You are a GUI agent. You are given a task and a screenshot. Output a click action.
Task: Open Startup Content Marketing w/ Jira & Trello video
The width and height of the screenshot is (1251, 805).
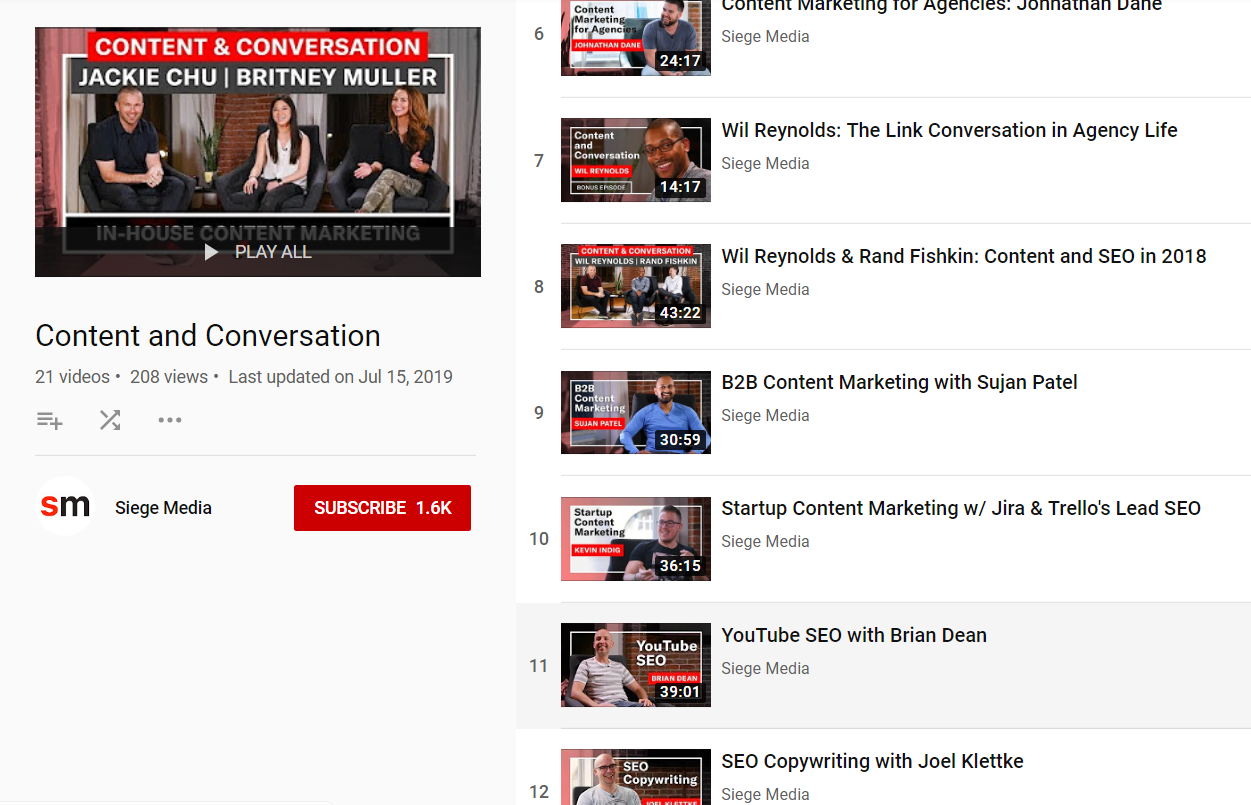(x=961, y=508)
